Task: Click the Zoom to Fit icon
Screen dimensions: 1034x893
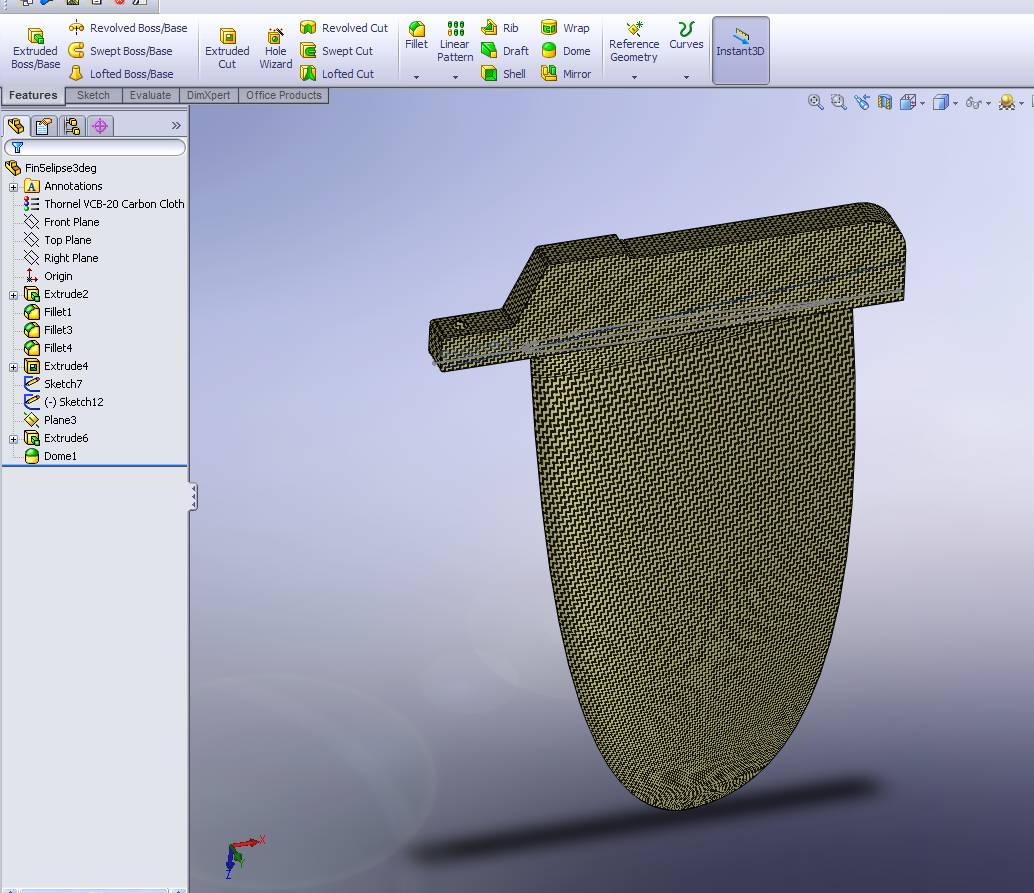Action: (816, 102)
